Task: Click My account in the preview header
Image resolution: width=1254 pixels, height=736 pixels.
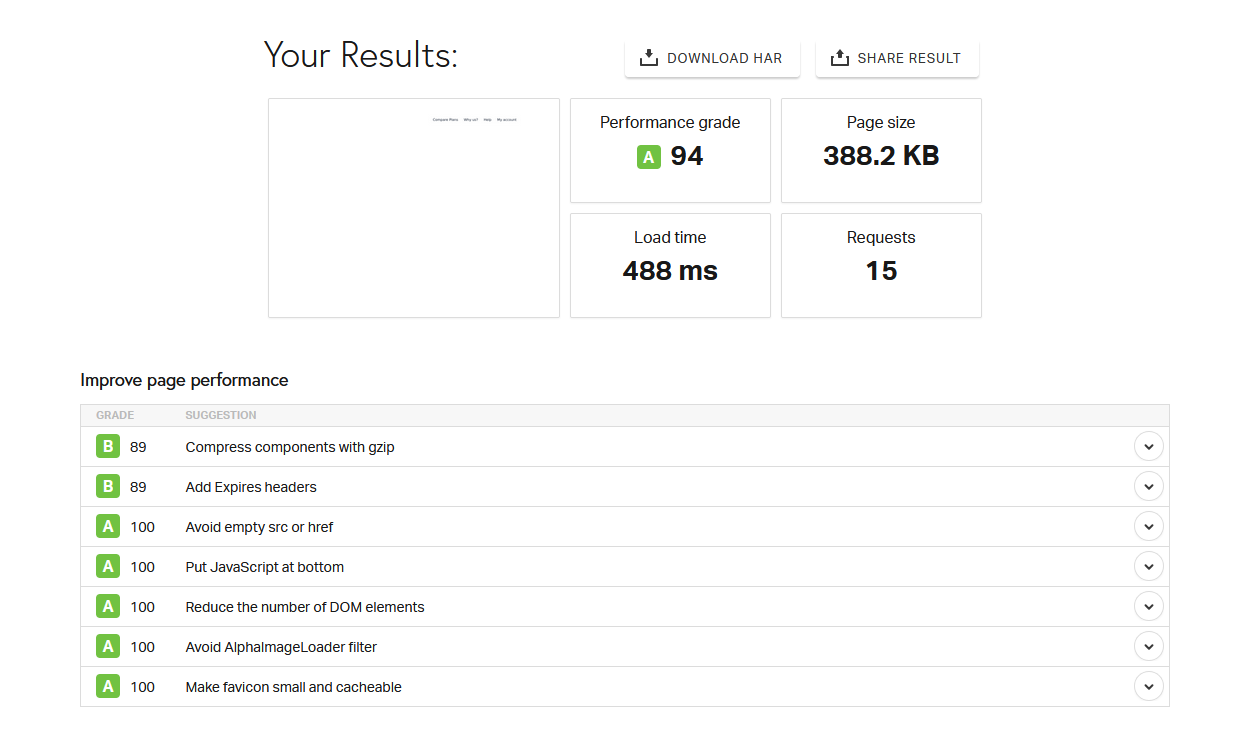Action: (506, 119)
